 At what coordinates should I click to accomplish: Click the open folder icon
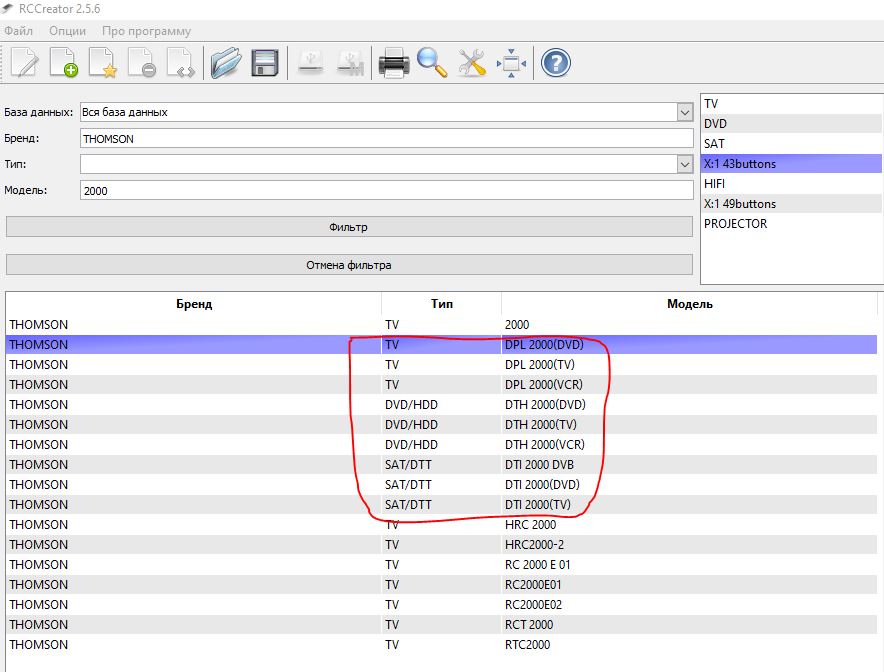pos(226,63)
